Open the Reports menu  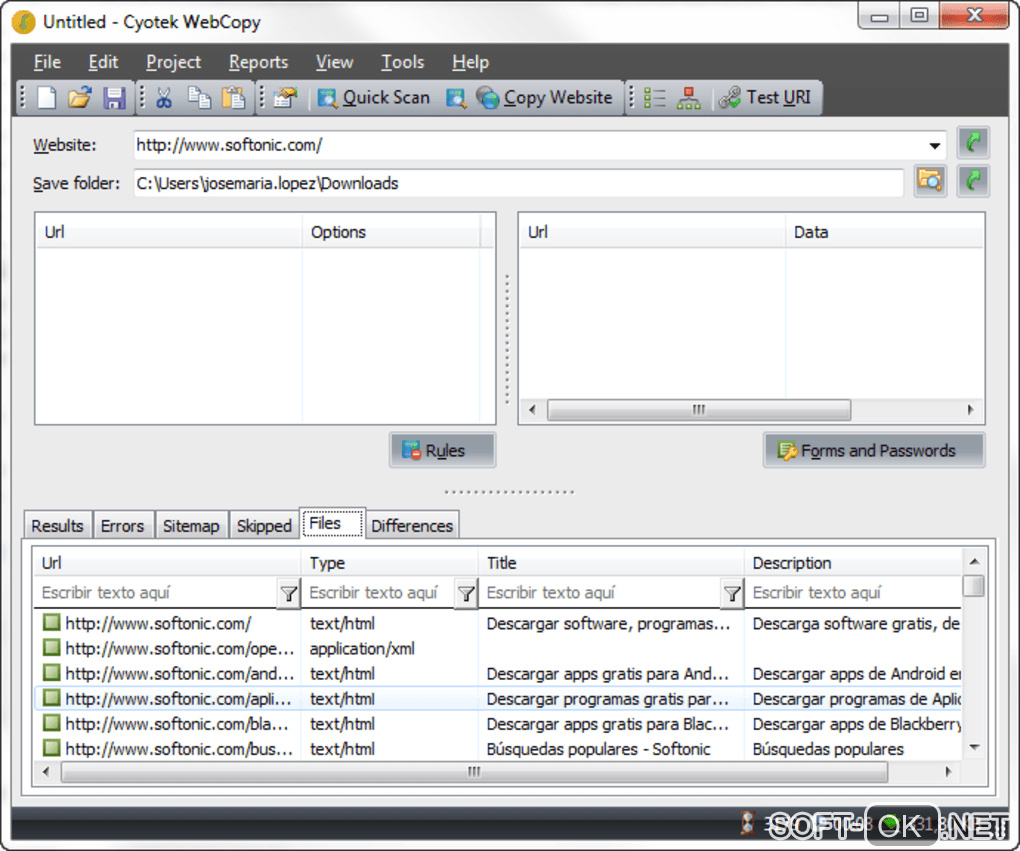click(258, 62)
